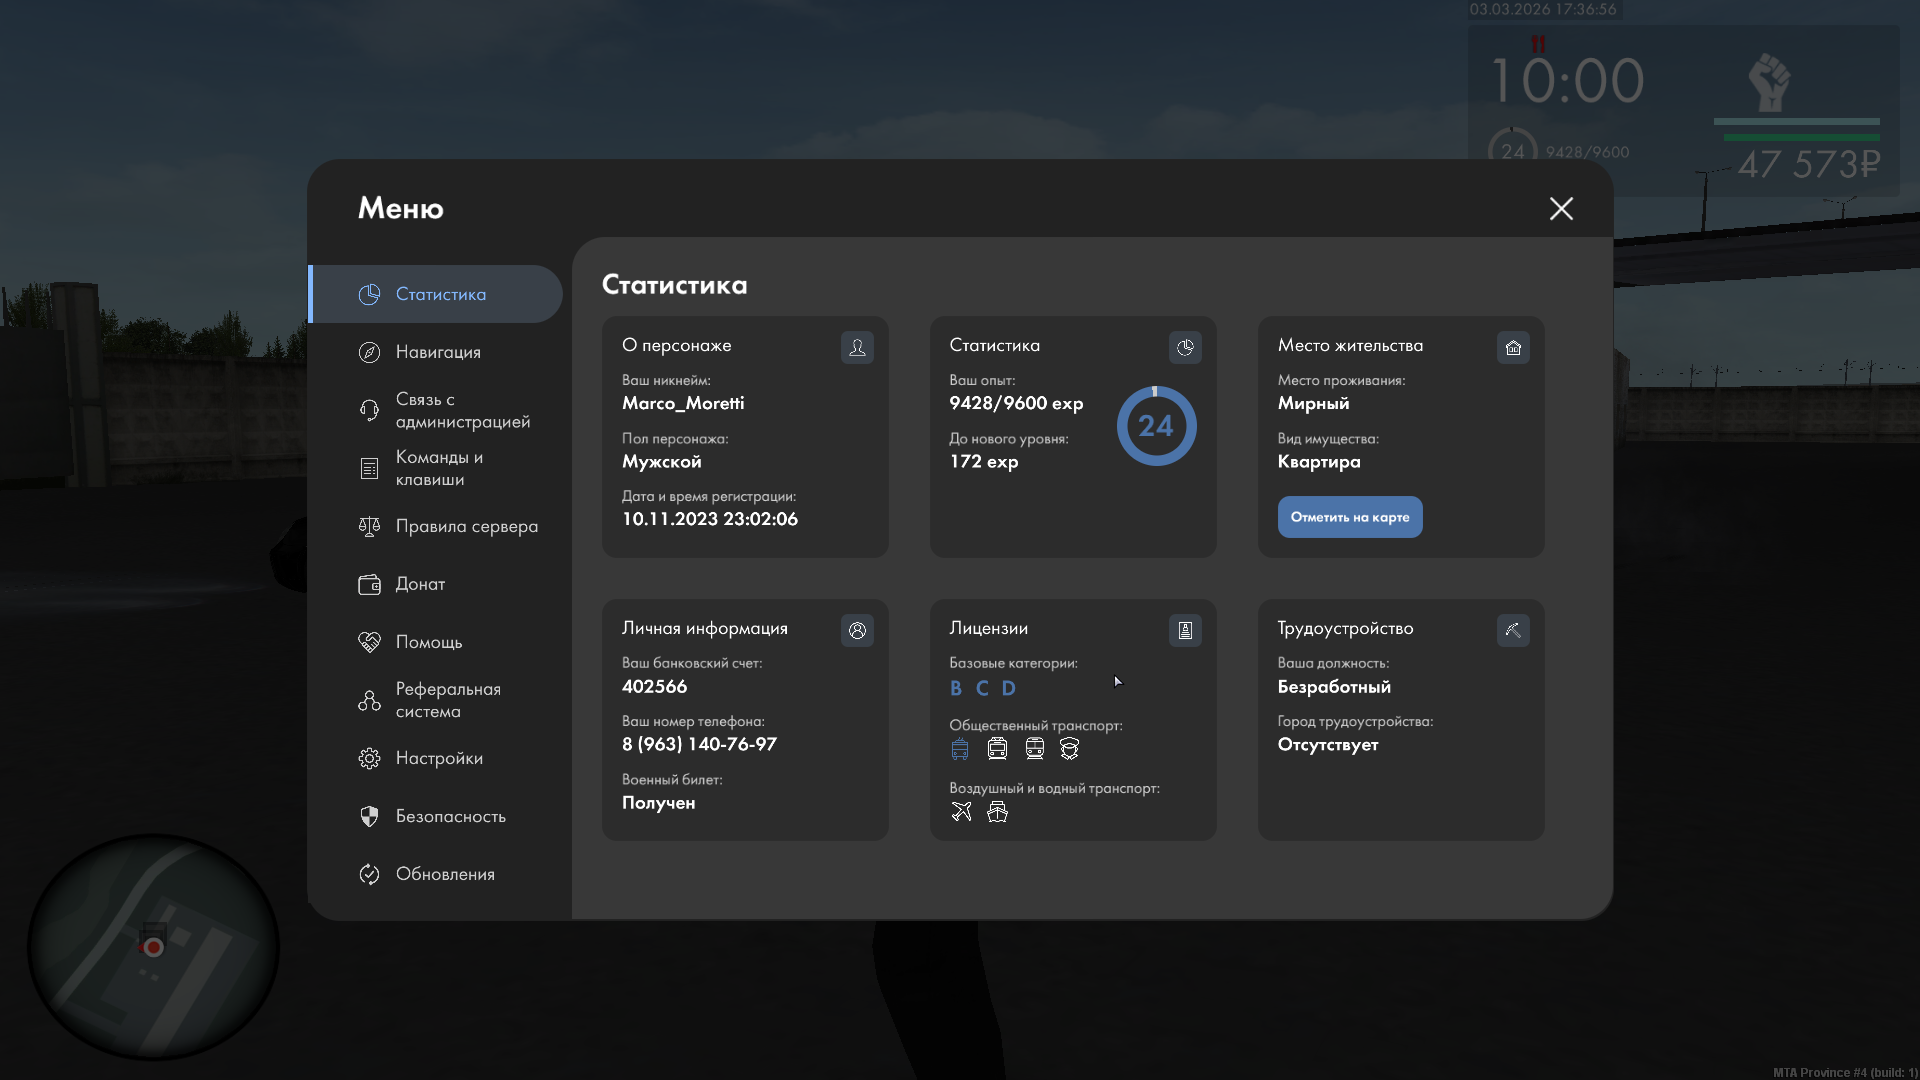Open Связь с администрацией section

click(462, 410)
